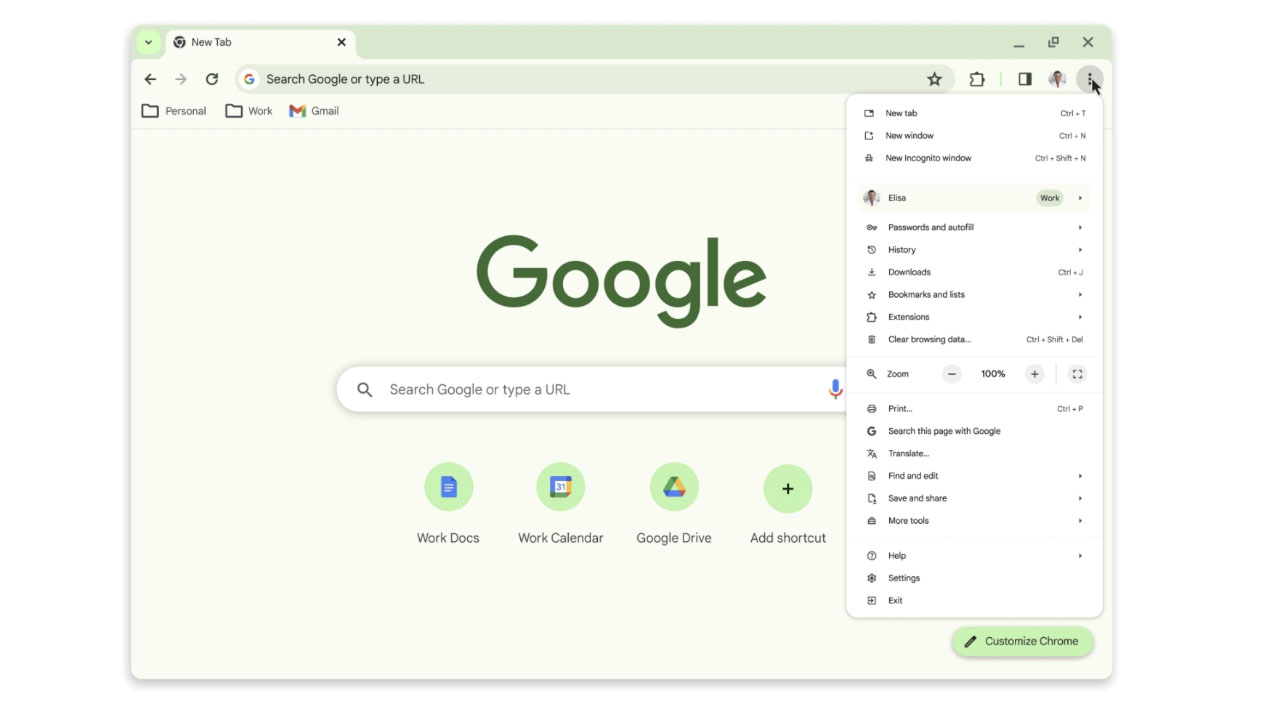The width and height of the screenshot is (1280, 720).
Task: Select the voice search microphone icon
Action: [x=836, y=390]
